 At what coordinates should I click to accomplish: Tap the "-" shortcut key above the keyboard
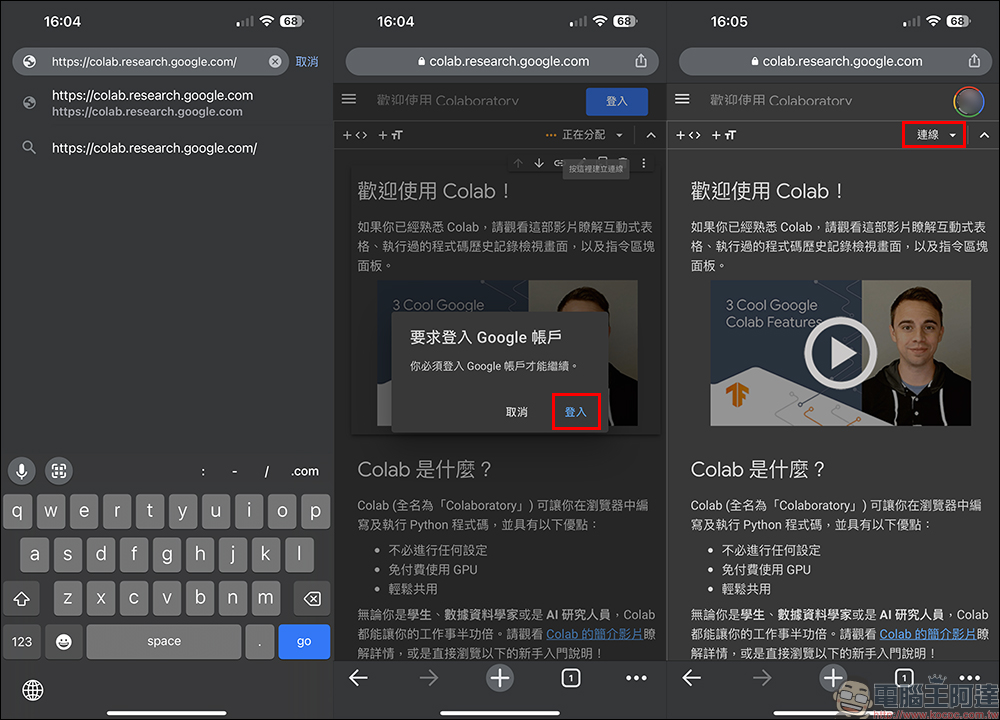(235, 471)
